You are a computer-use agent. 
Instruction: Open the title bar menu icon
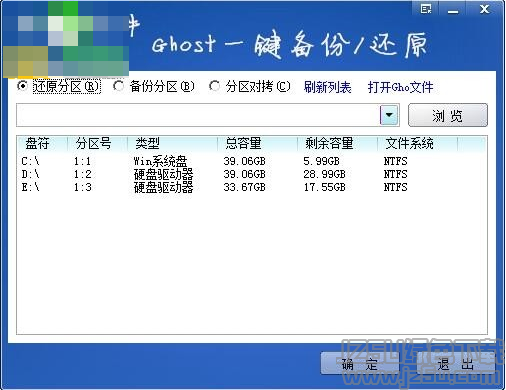pos(426,9)
